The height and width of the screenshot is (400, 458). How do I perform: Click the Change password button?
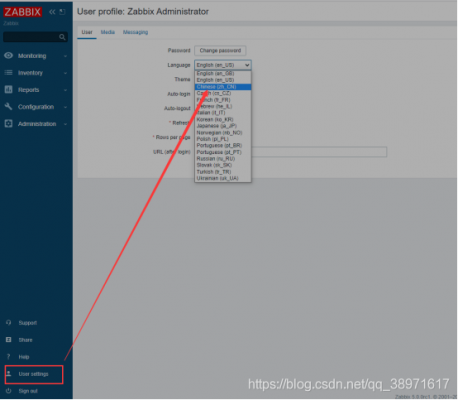click(220, 50)
